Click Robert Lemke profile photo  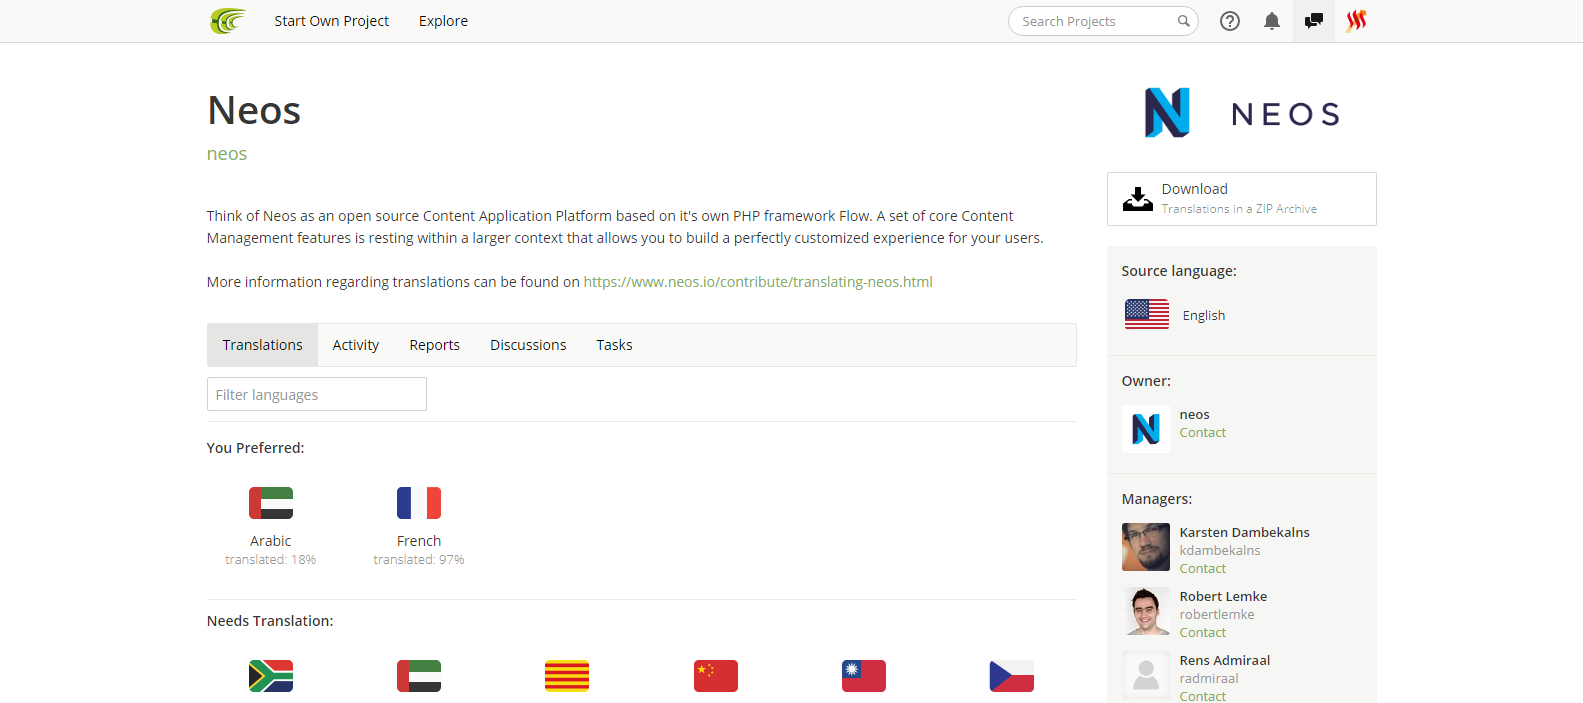click(1146, 611)
